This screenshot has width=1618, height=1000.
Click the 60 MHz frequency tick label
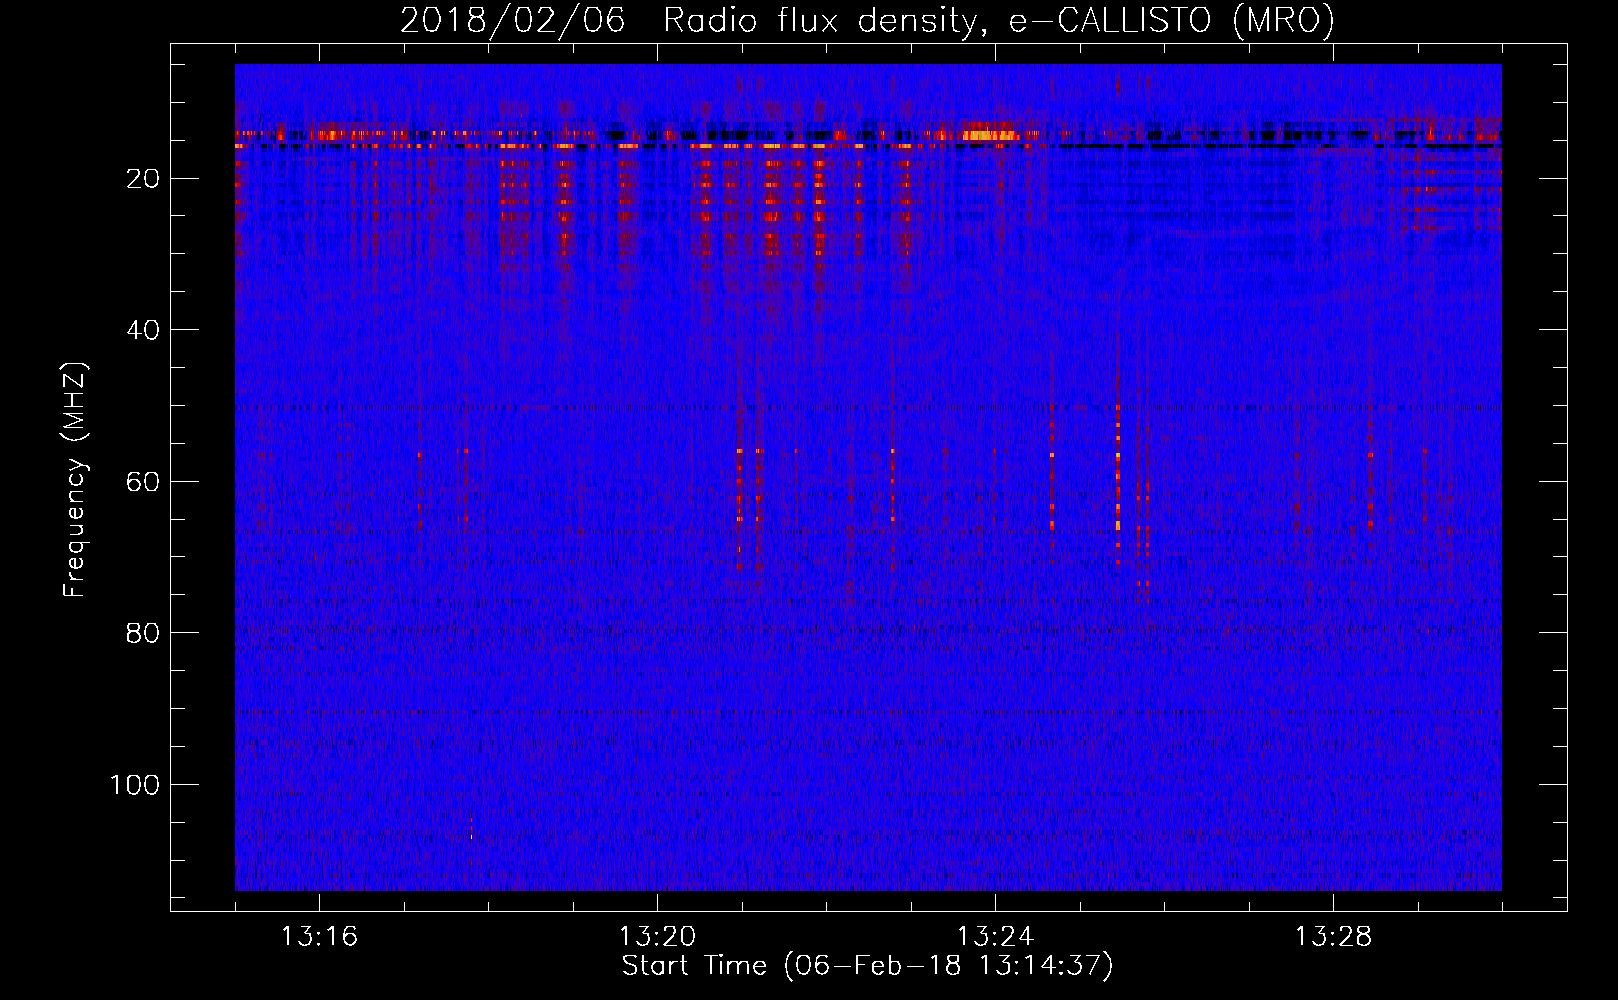click(x=144, y=482)
